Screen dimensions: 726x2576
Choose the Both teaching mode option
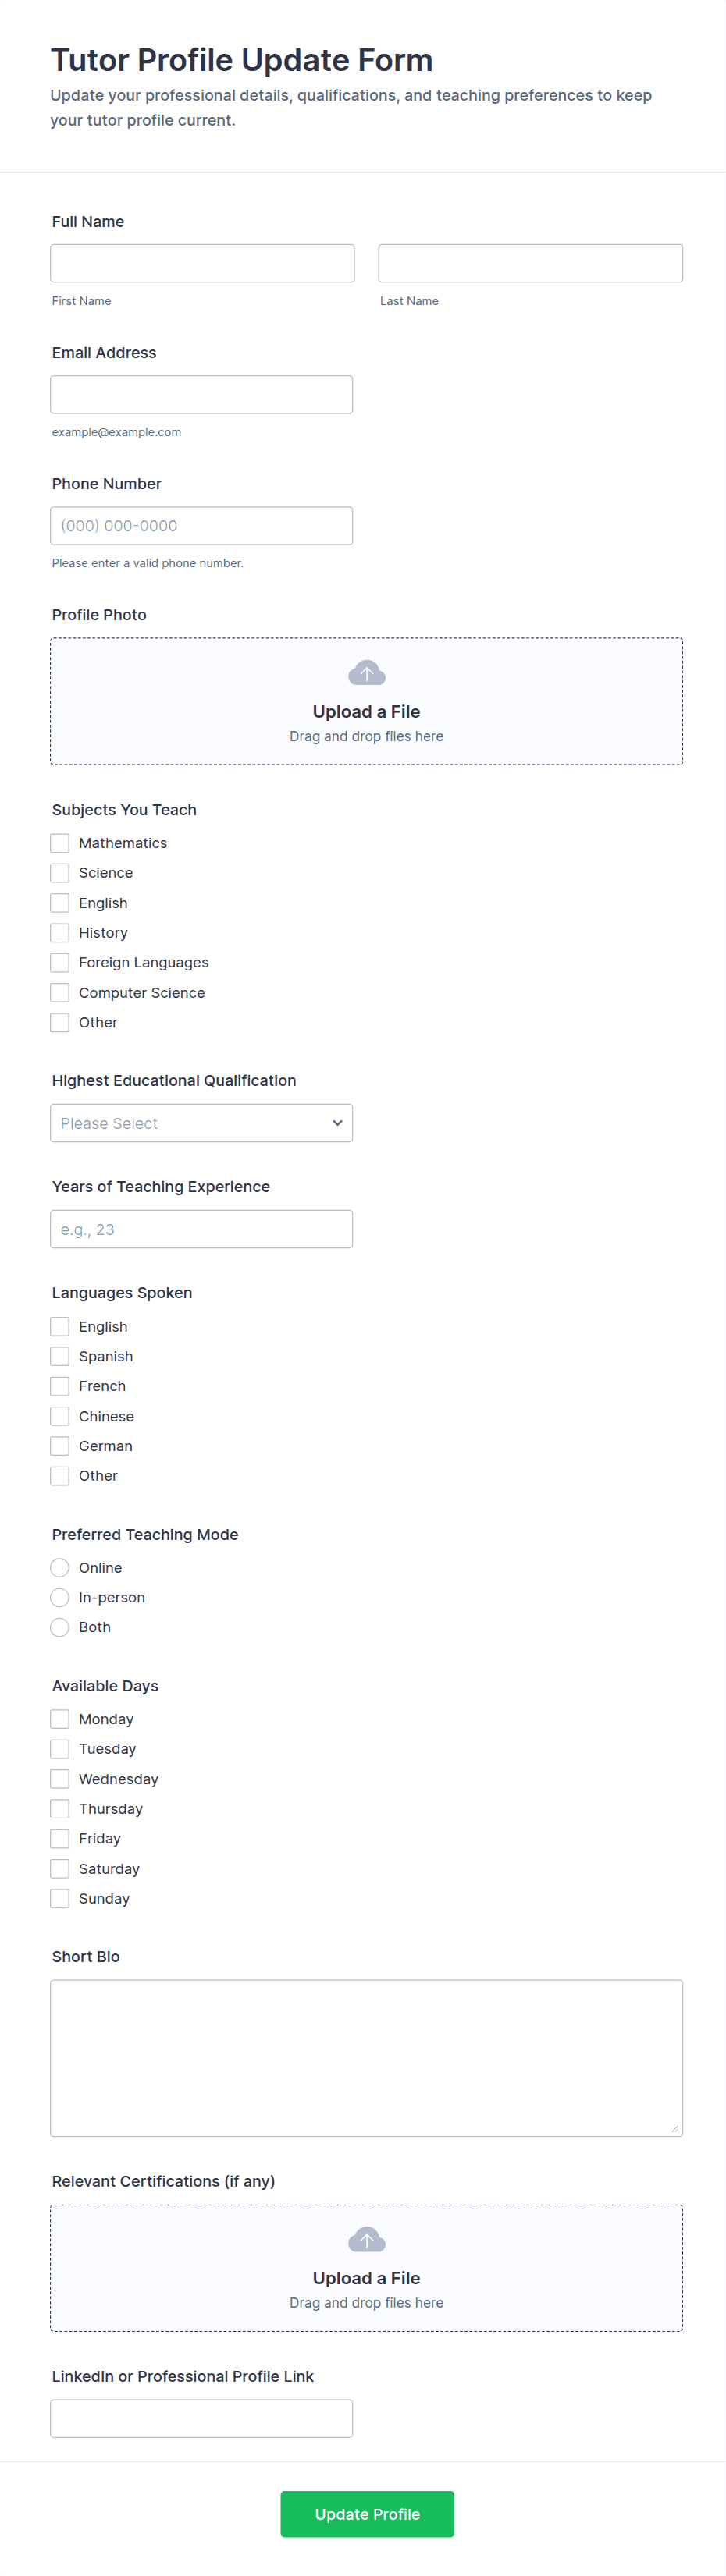(60, 1627)
